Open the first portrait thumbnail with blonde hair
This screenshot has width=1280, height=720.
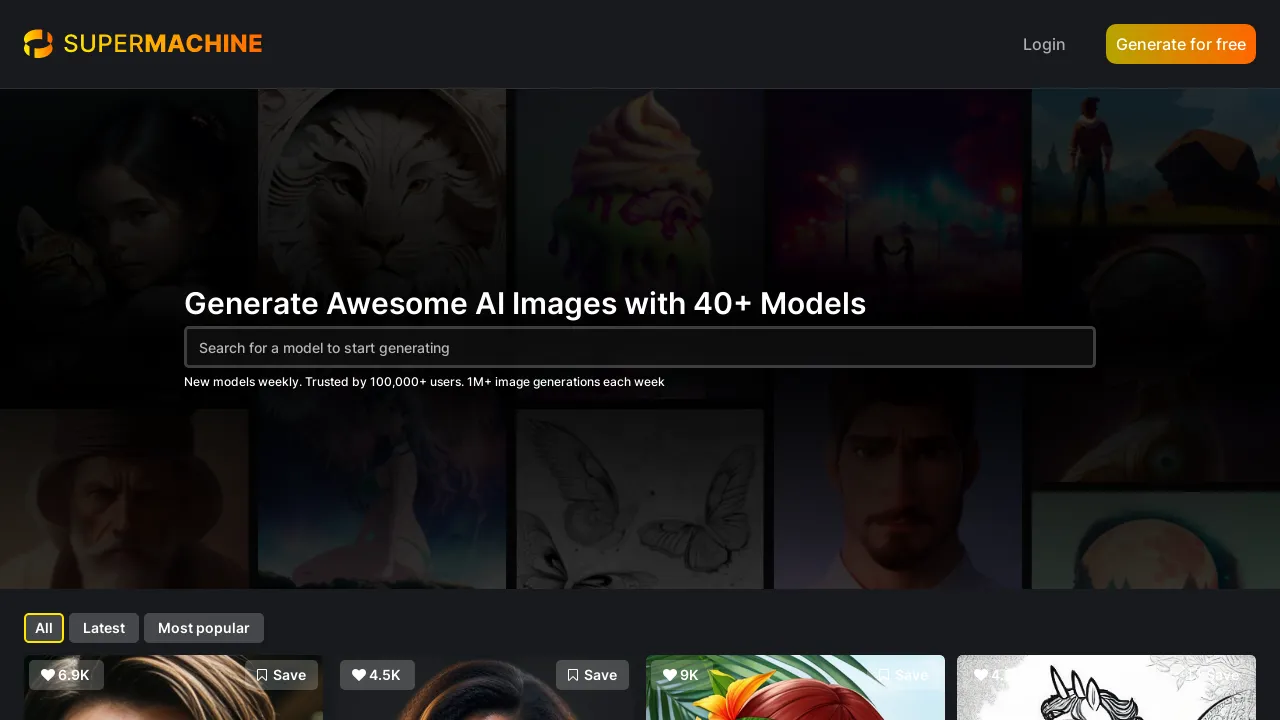(173, 700)
